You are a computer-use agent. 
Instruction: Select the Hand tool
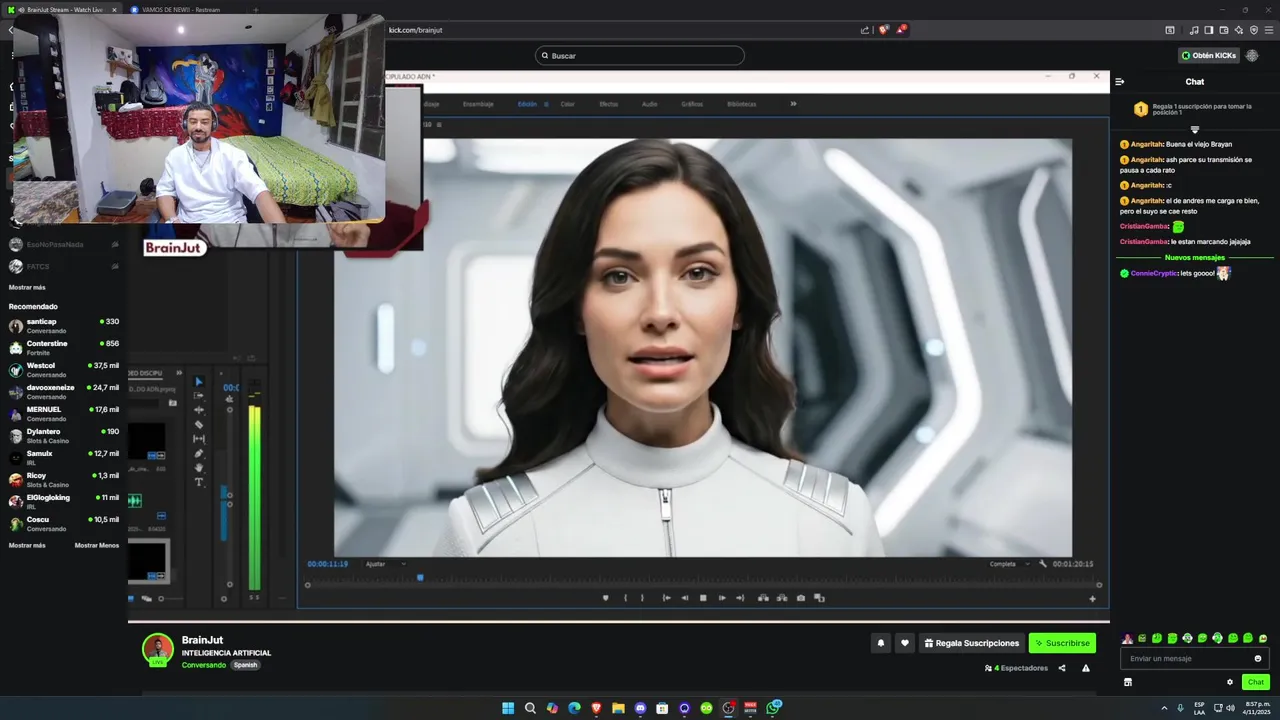[198, 468]
